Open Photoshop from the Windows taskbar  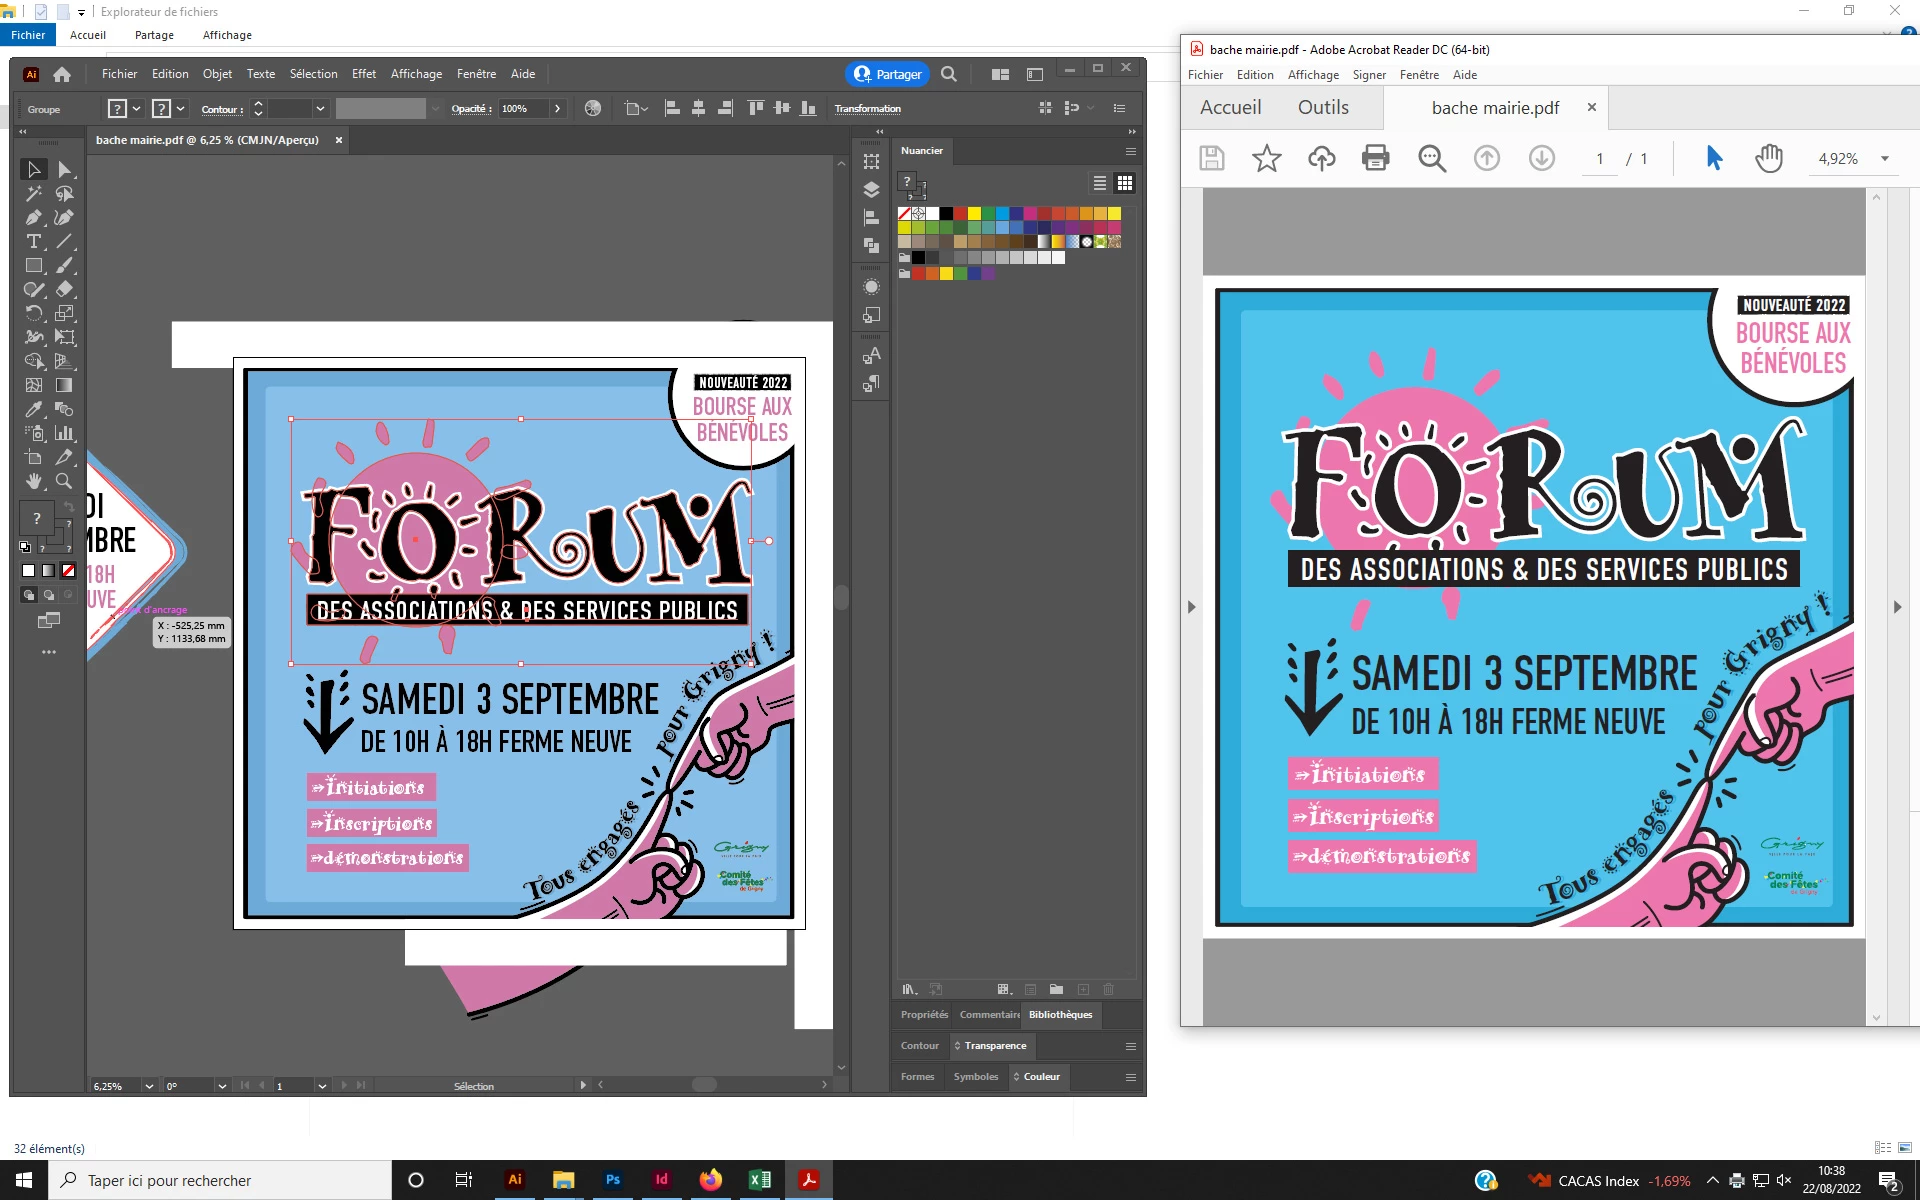click(x=613, y=1180)
